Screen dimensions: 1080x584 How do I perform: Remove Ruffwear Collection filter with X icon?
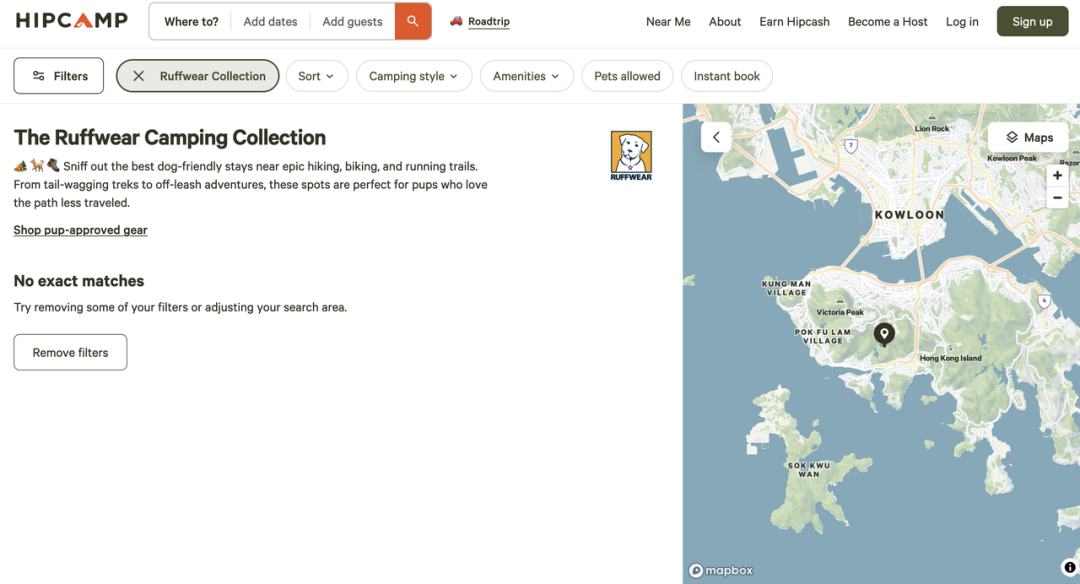click(138, 76)
